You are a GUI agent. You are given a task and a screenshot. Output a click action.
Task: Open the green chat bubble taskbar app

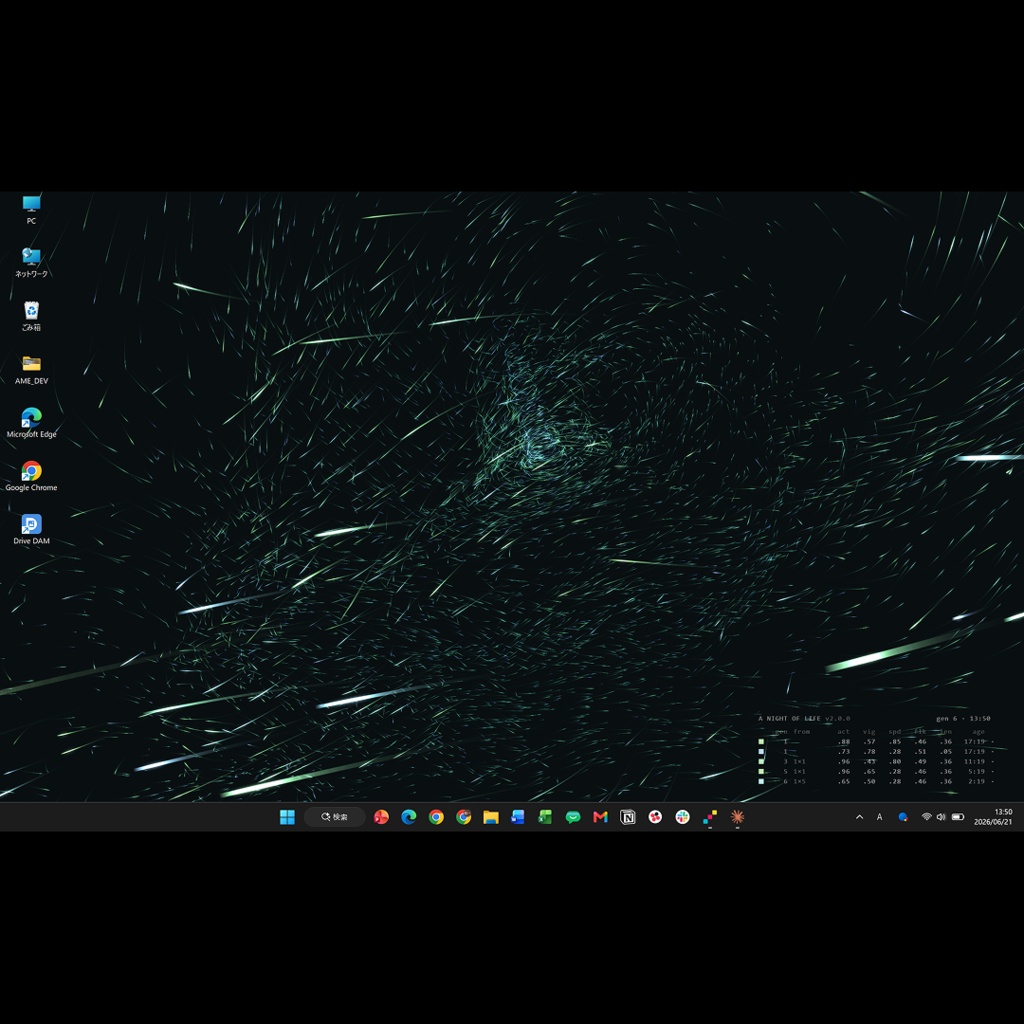573,817
